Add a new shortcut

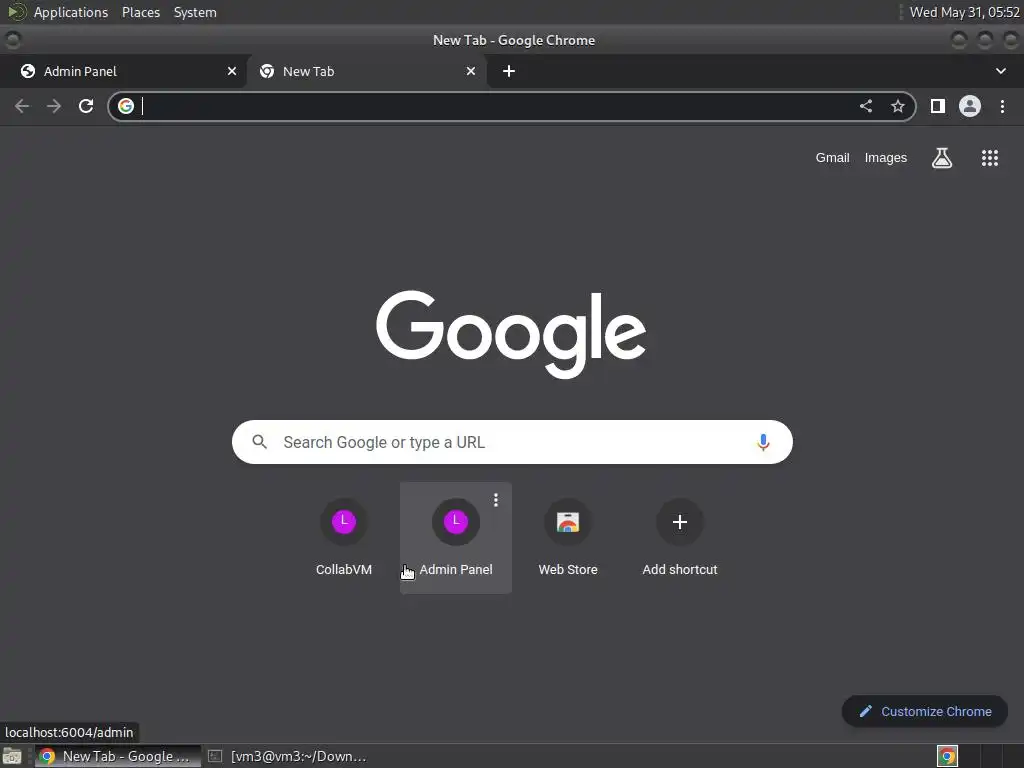coord(680,538)
